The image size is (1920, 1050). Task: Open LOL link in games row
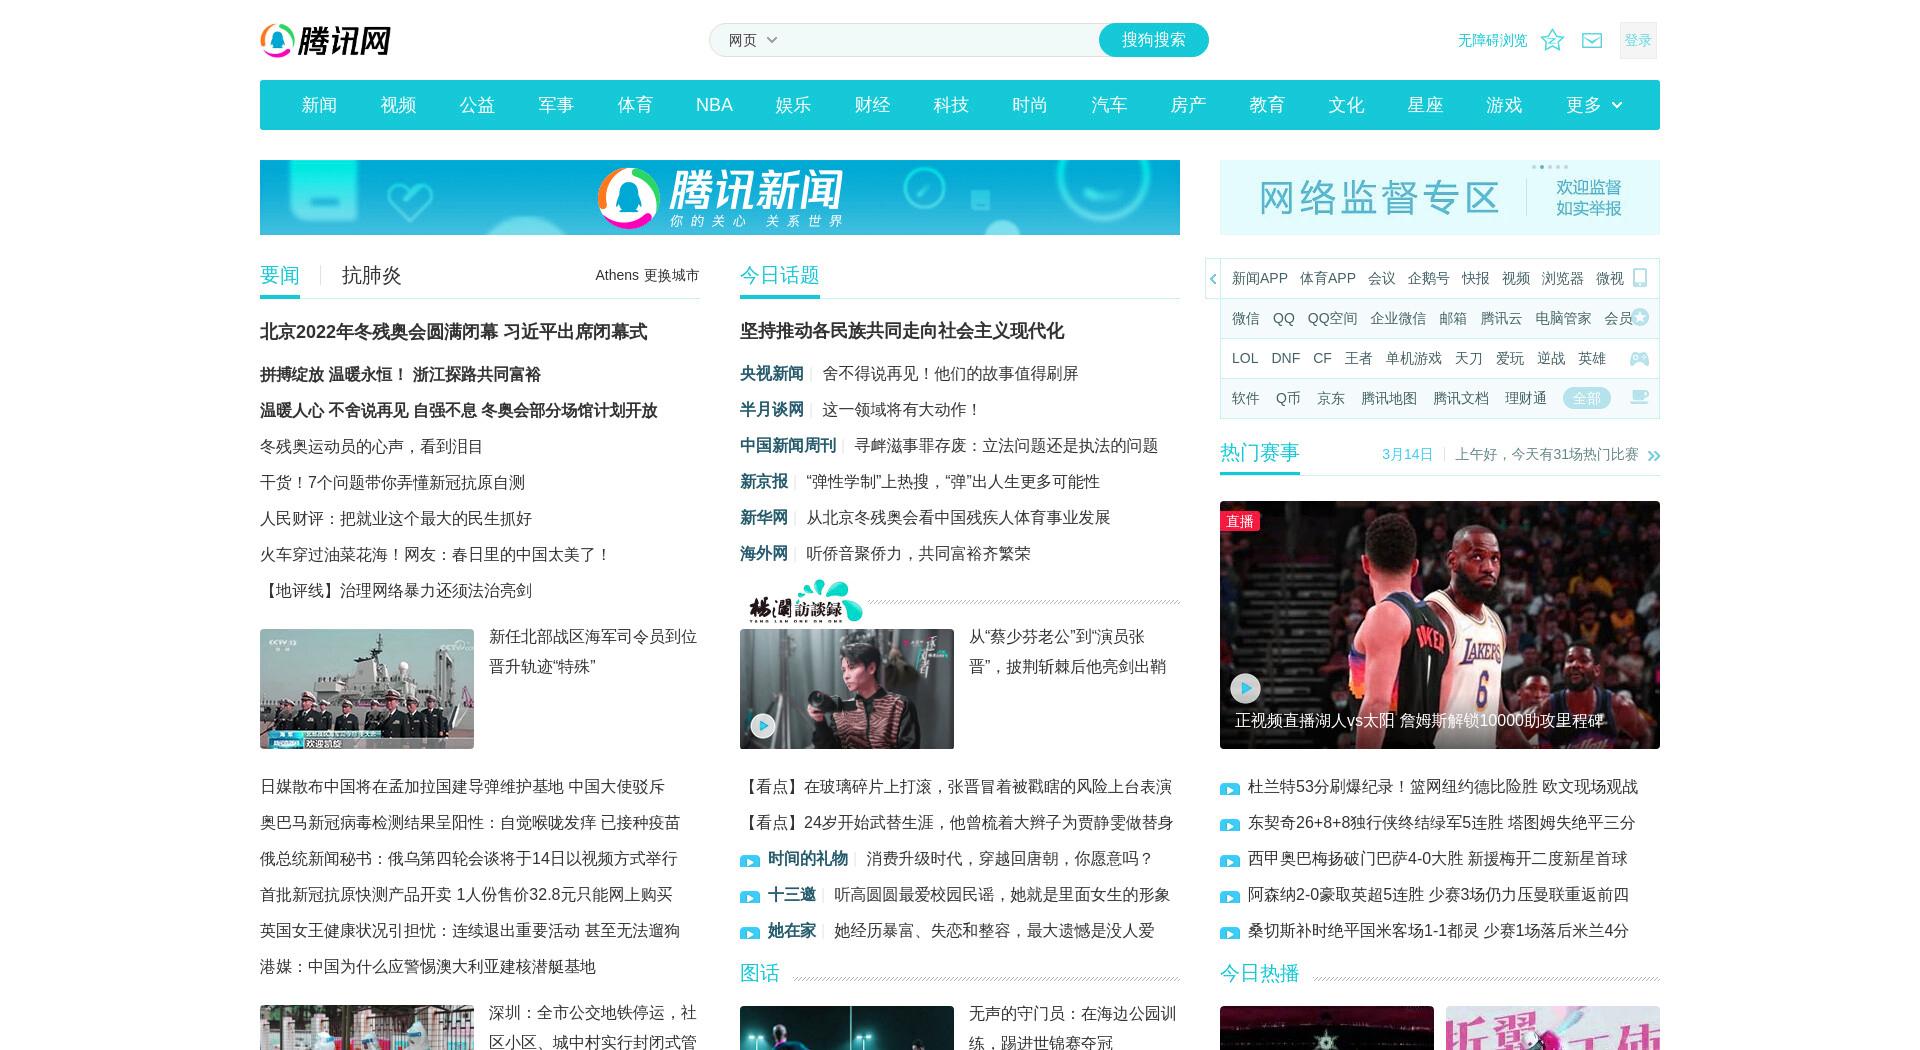click(1245, 358)
